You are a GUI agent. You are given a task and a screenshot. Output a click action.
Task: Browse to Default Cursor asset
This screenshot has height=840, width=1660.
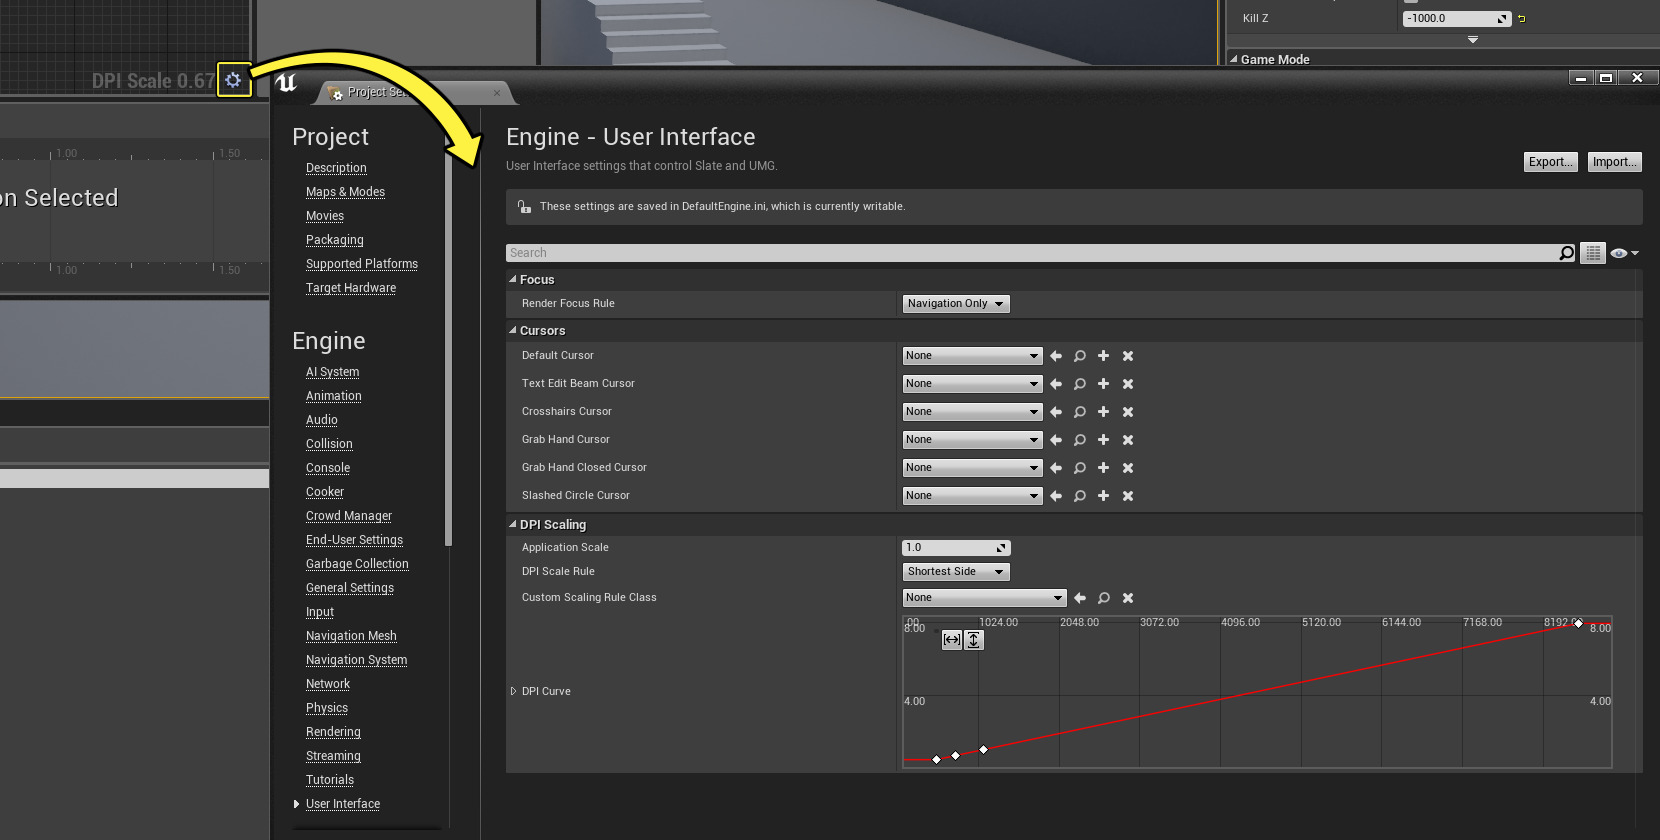1080,356
